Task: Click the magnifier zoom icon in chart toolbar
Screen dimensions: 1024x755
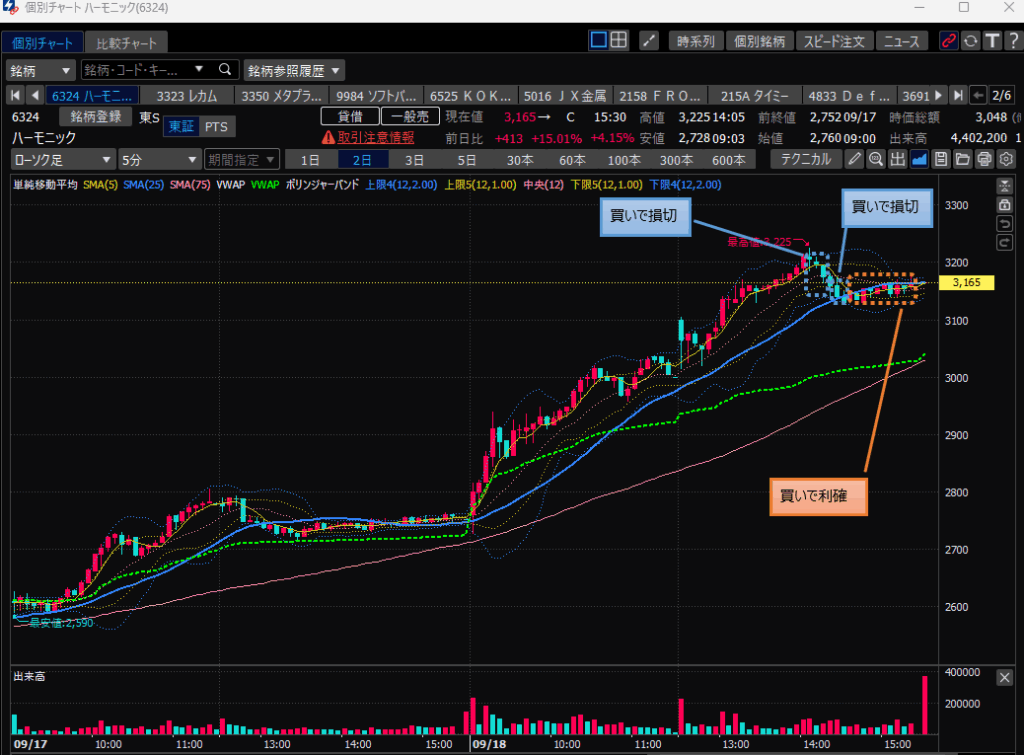Action: (875, 159)
